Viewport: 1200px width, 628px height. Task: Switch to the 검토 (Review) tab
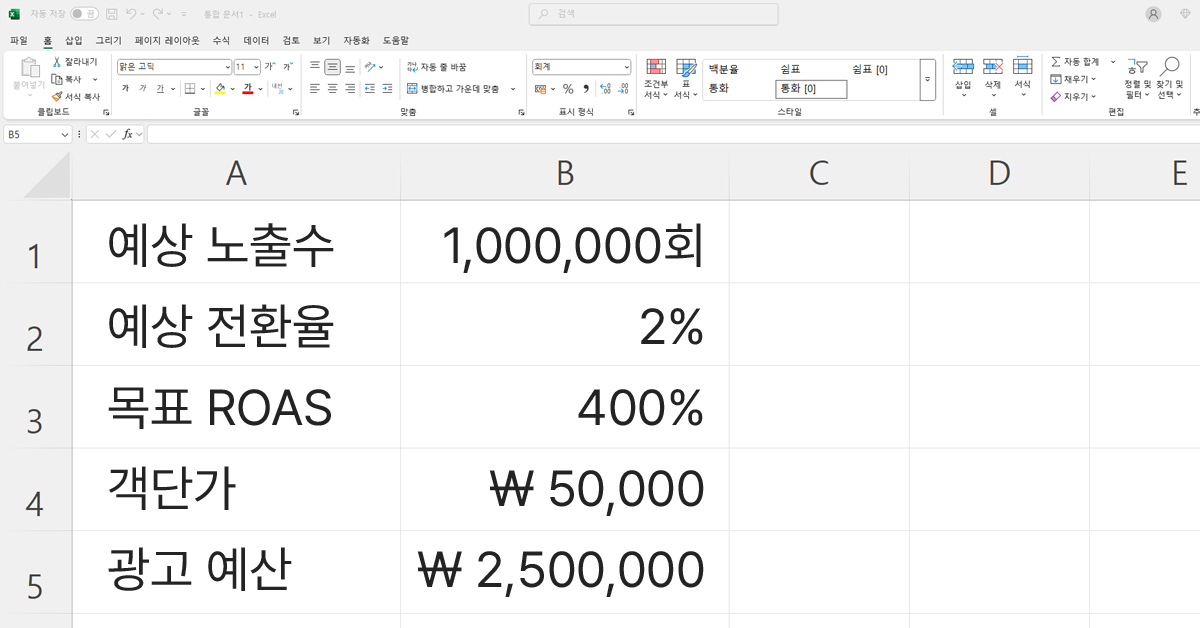291,41
